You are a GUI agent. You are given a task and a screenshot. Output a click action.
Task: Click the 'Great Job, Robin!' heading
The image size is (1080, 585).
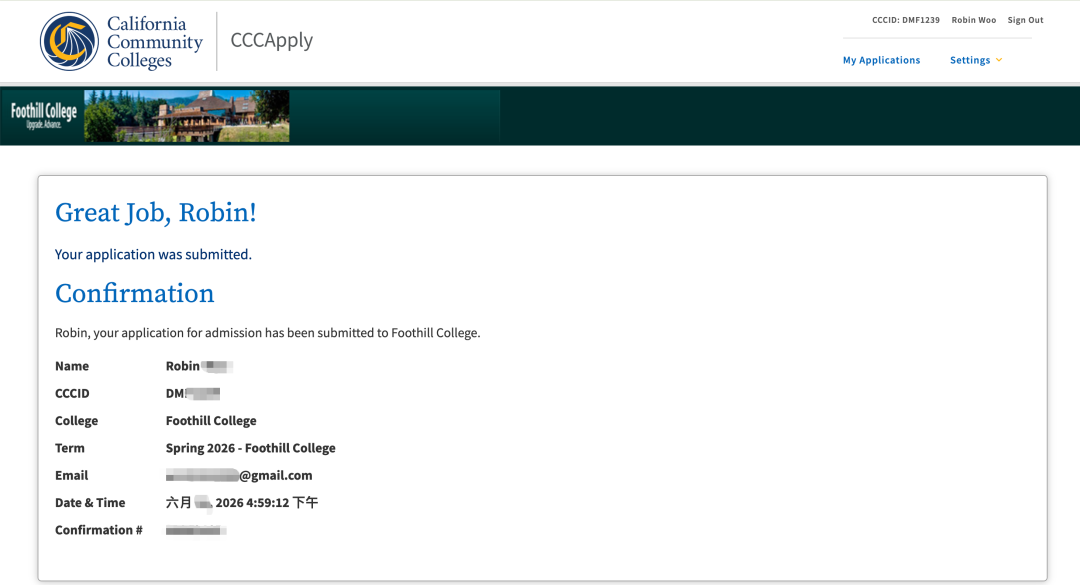156,212
